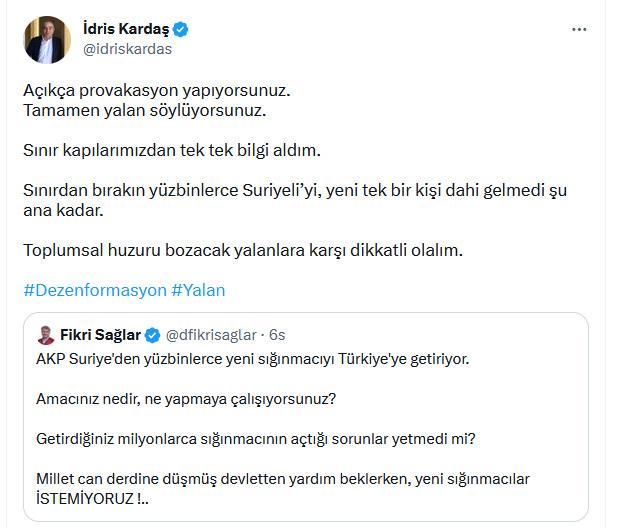The width and height of the screenshot is (630, 528).
Task: Click Fikri Sağlar's small avatar
Action: (45, 334)
